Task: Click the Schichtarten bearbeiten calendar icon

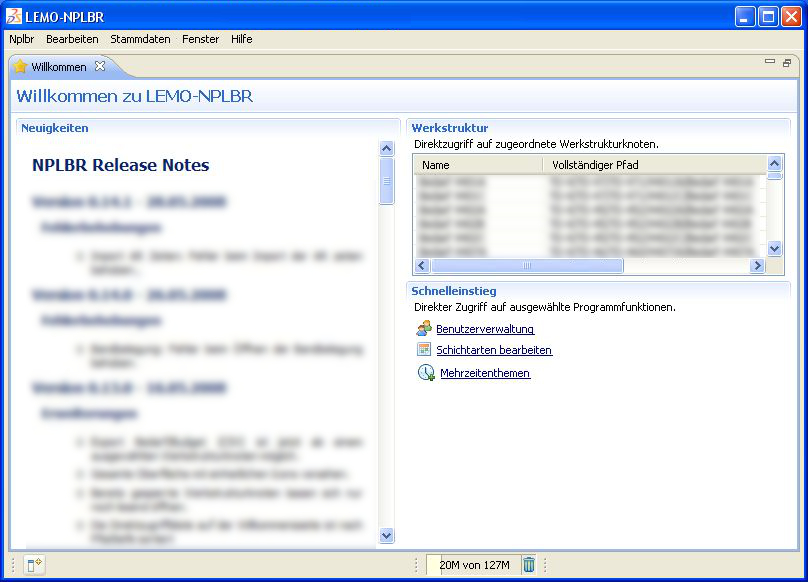Action: point(424,350)
